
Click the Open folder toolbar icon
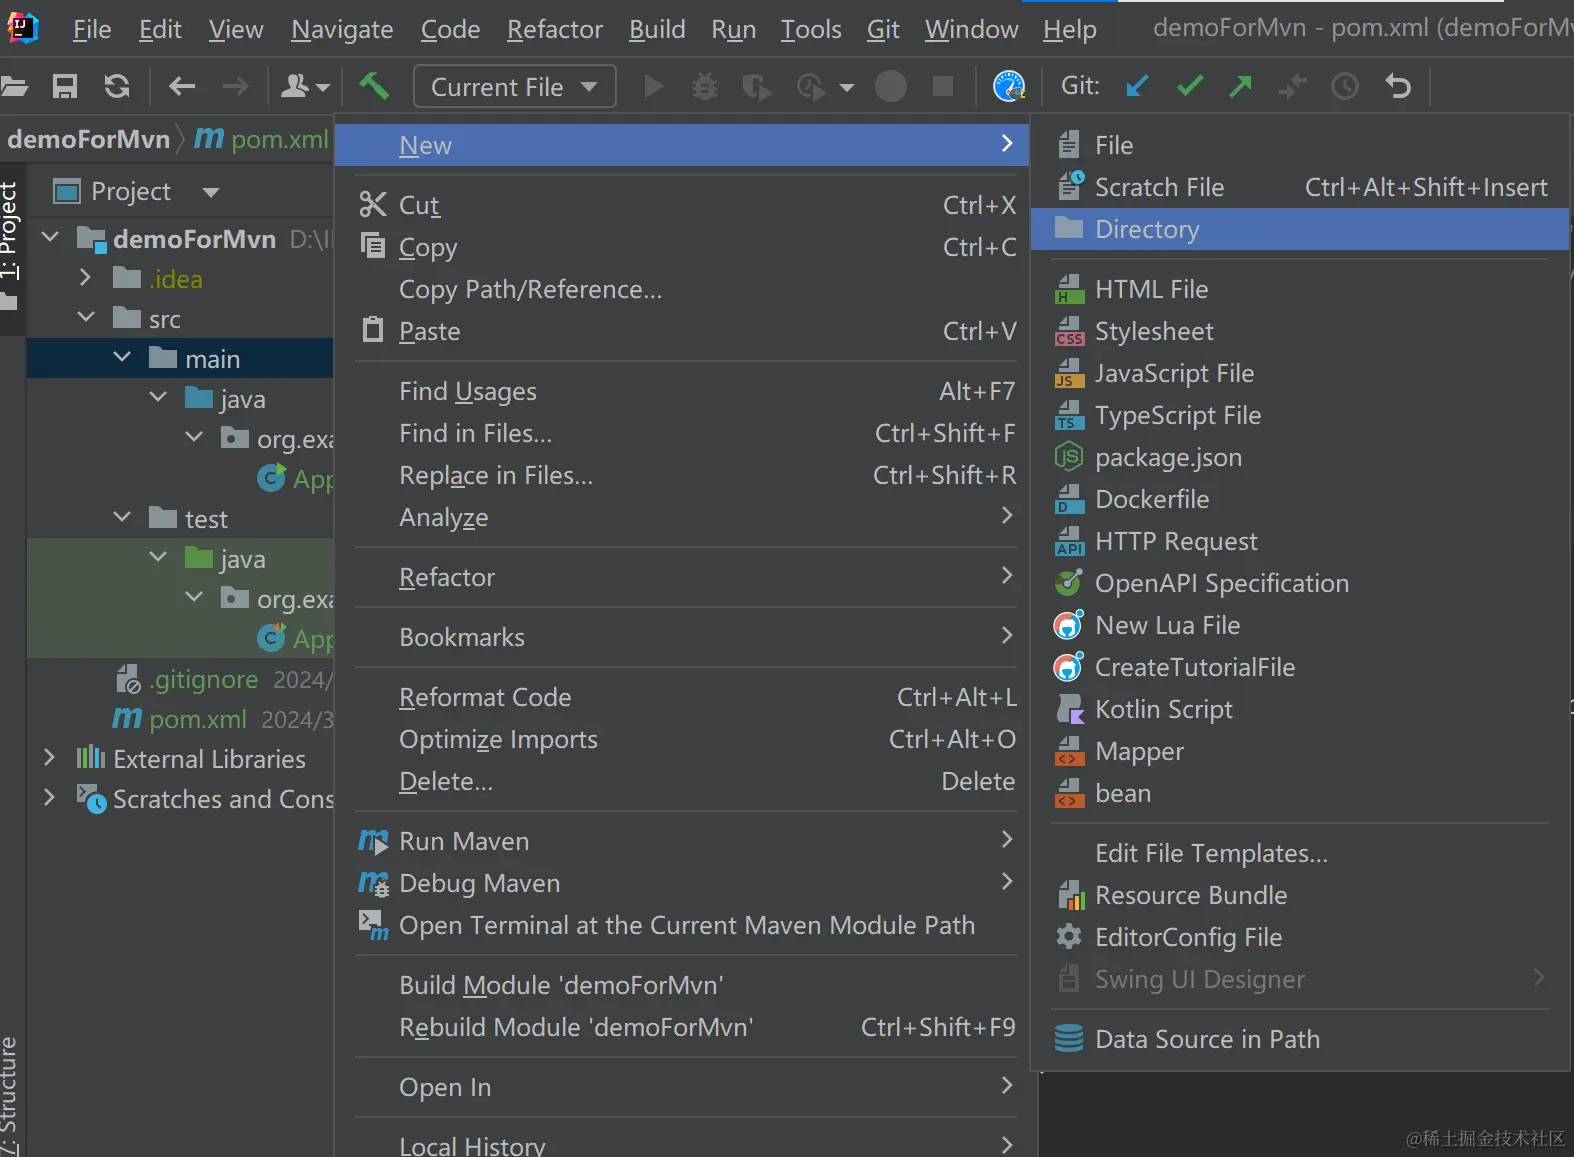pyautogui.click(x=13, y=87)
